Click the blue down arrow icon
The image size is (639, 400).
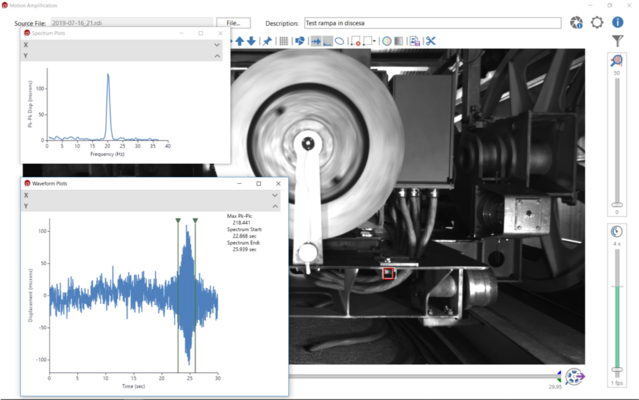coord(251,41)
